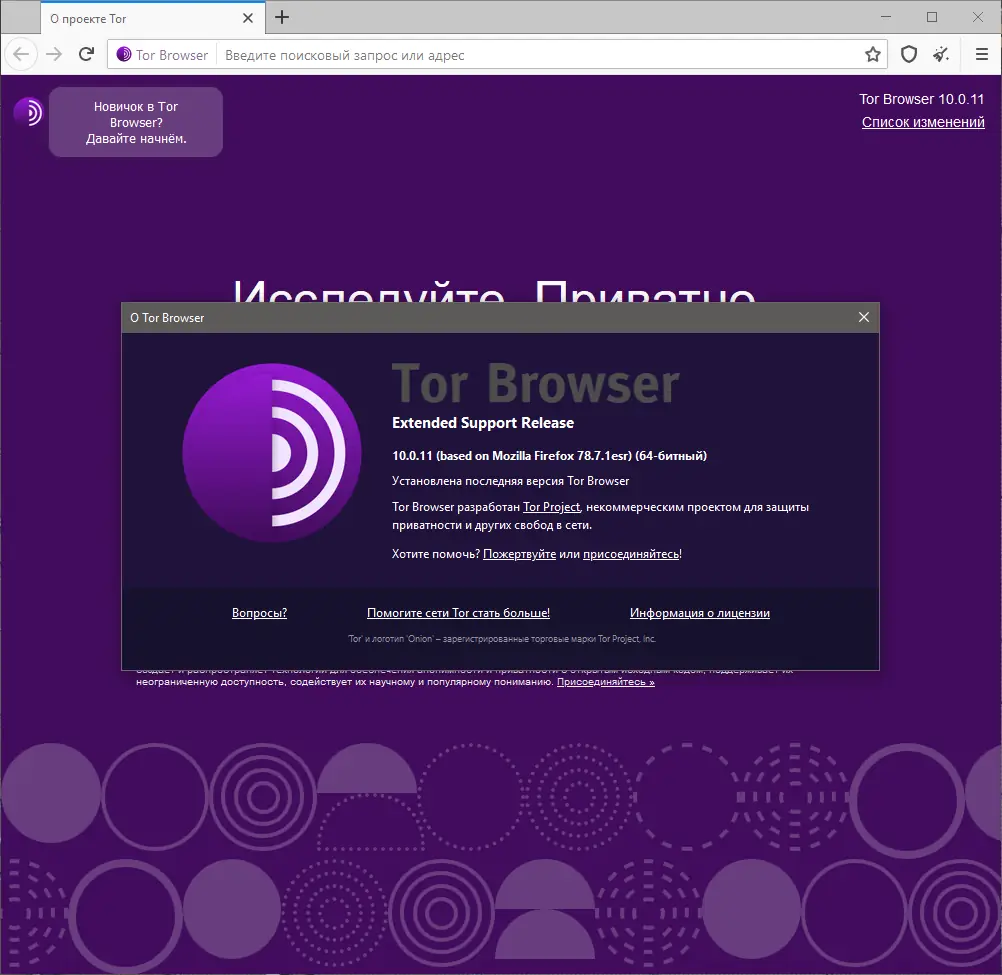Bookmark this page using the star icon
1002x975 pixels.
click(872, 54)
